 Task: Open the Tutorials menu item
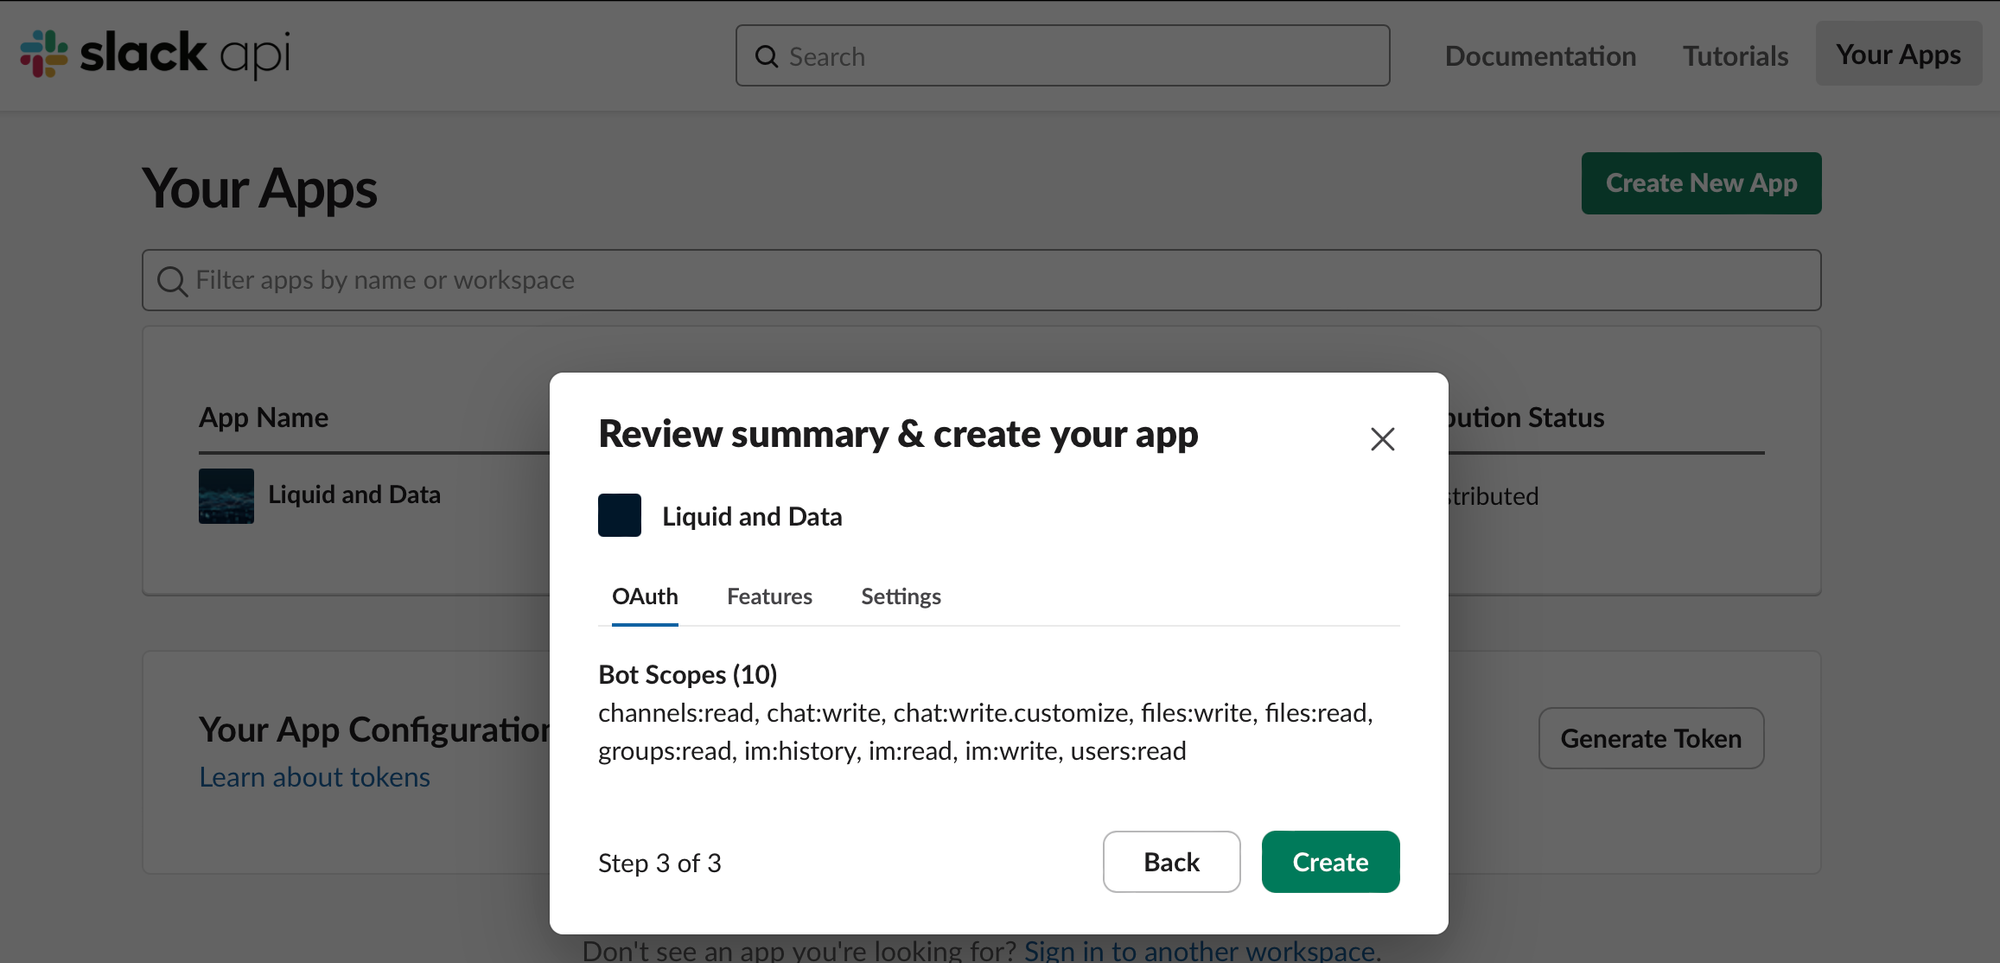coord(1735,56)
